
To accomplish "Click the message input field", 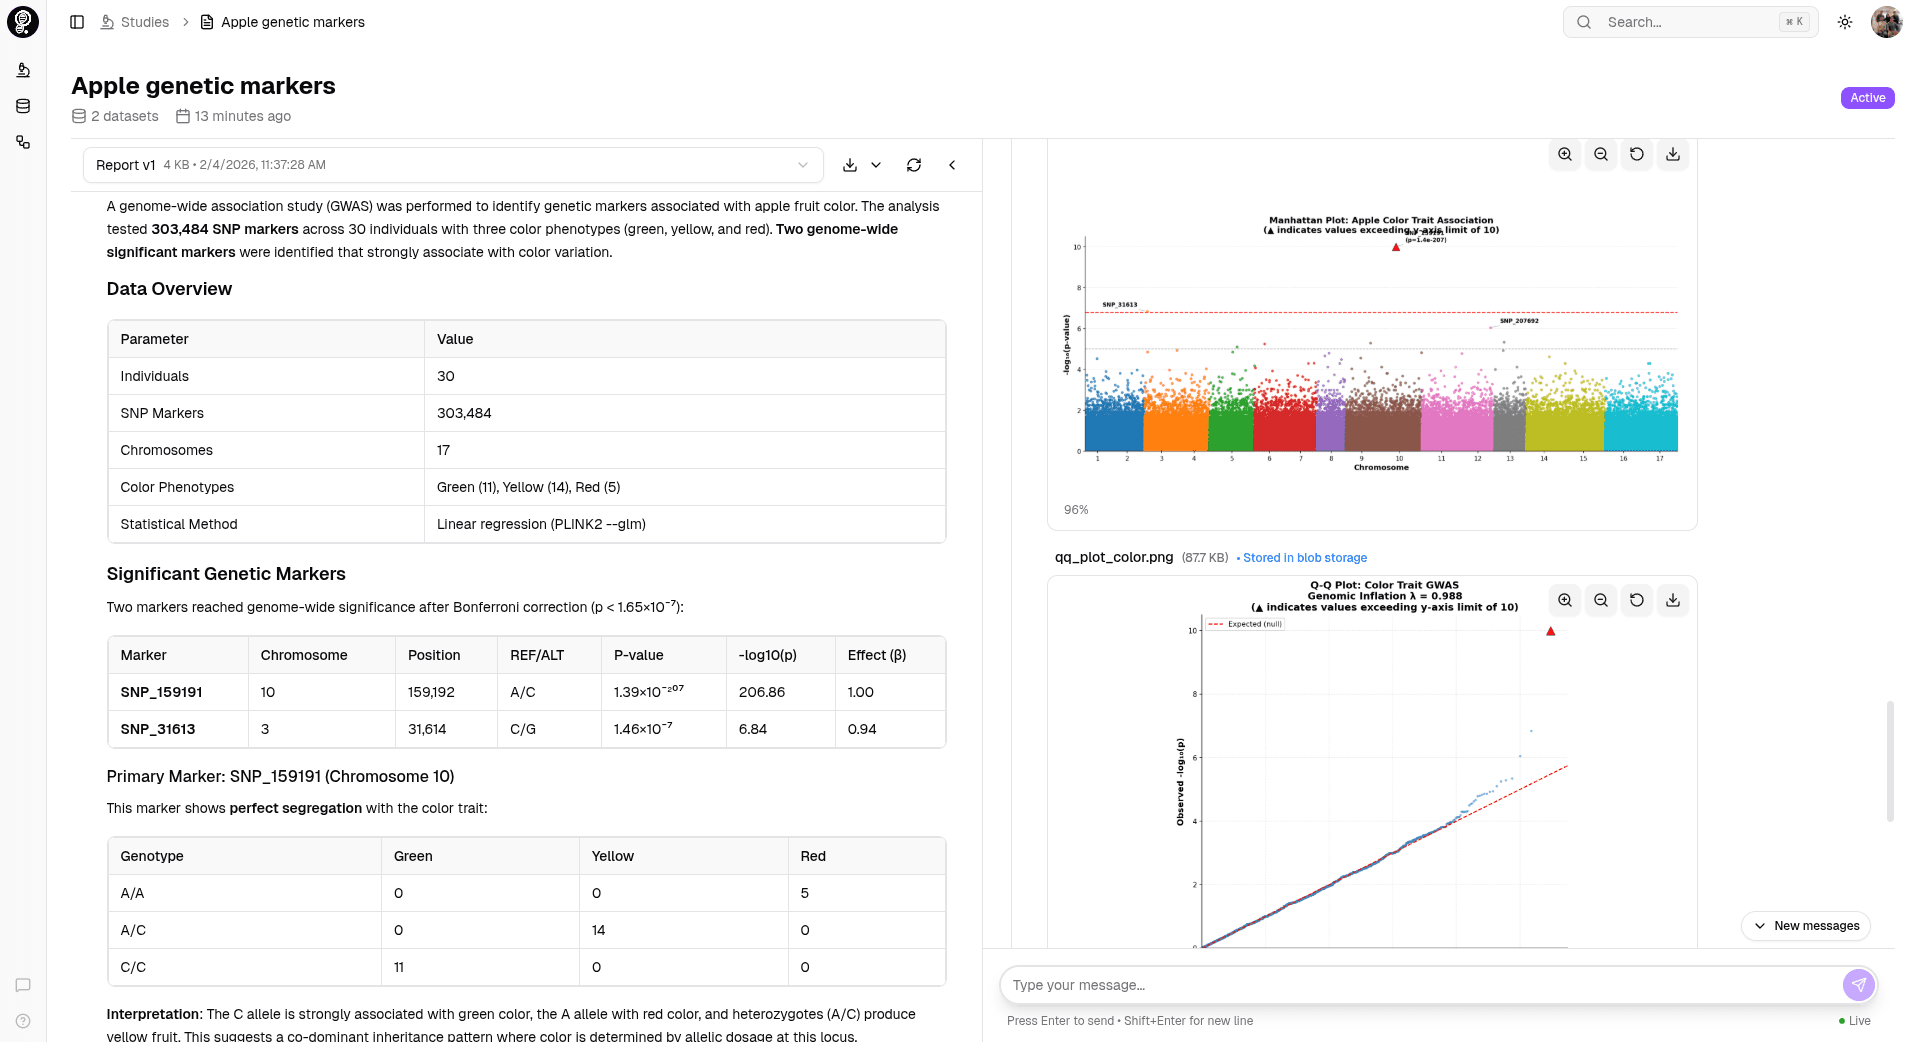I will pyautogui.click(x=1420, y=985).
